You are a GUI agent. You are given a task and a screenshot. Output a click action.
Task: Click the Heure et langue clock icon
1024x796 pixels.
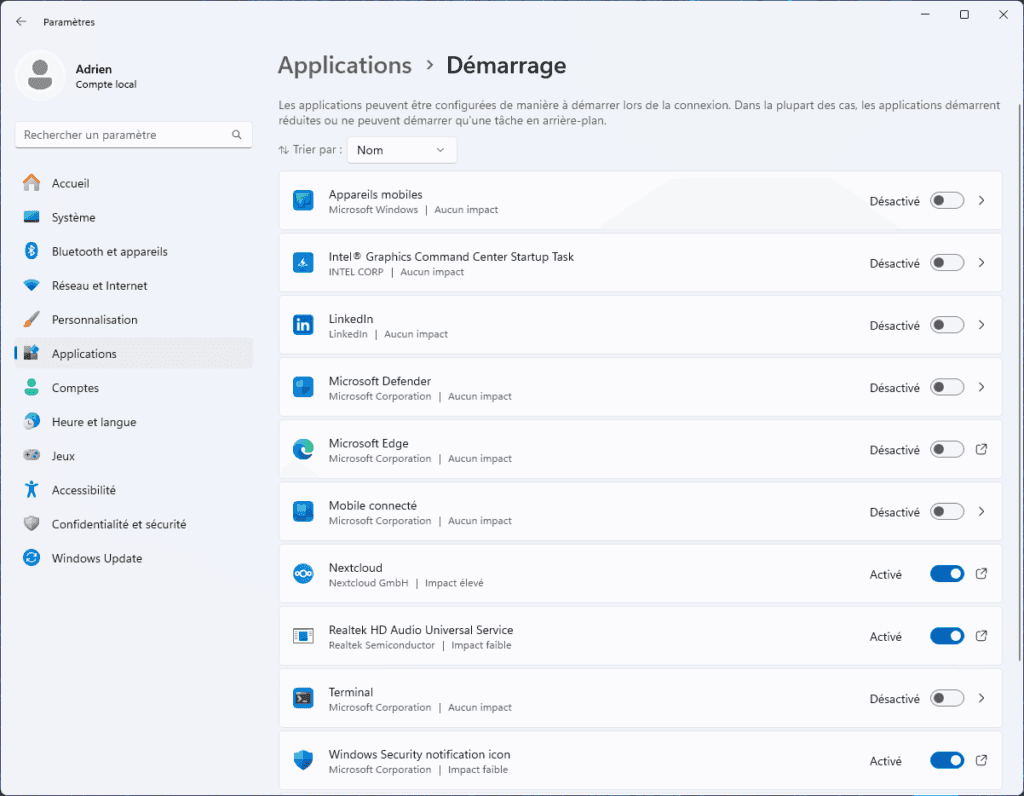pyautogui.click(x=31, y=421)
